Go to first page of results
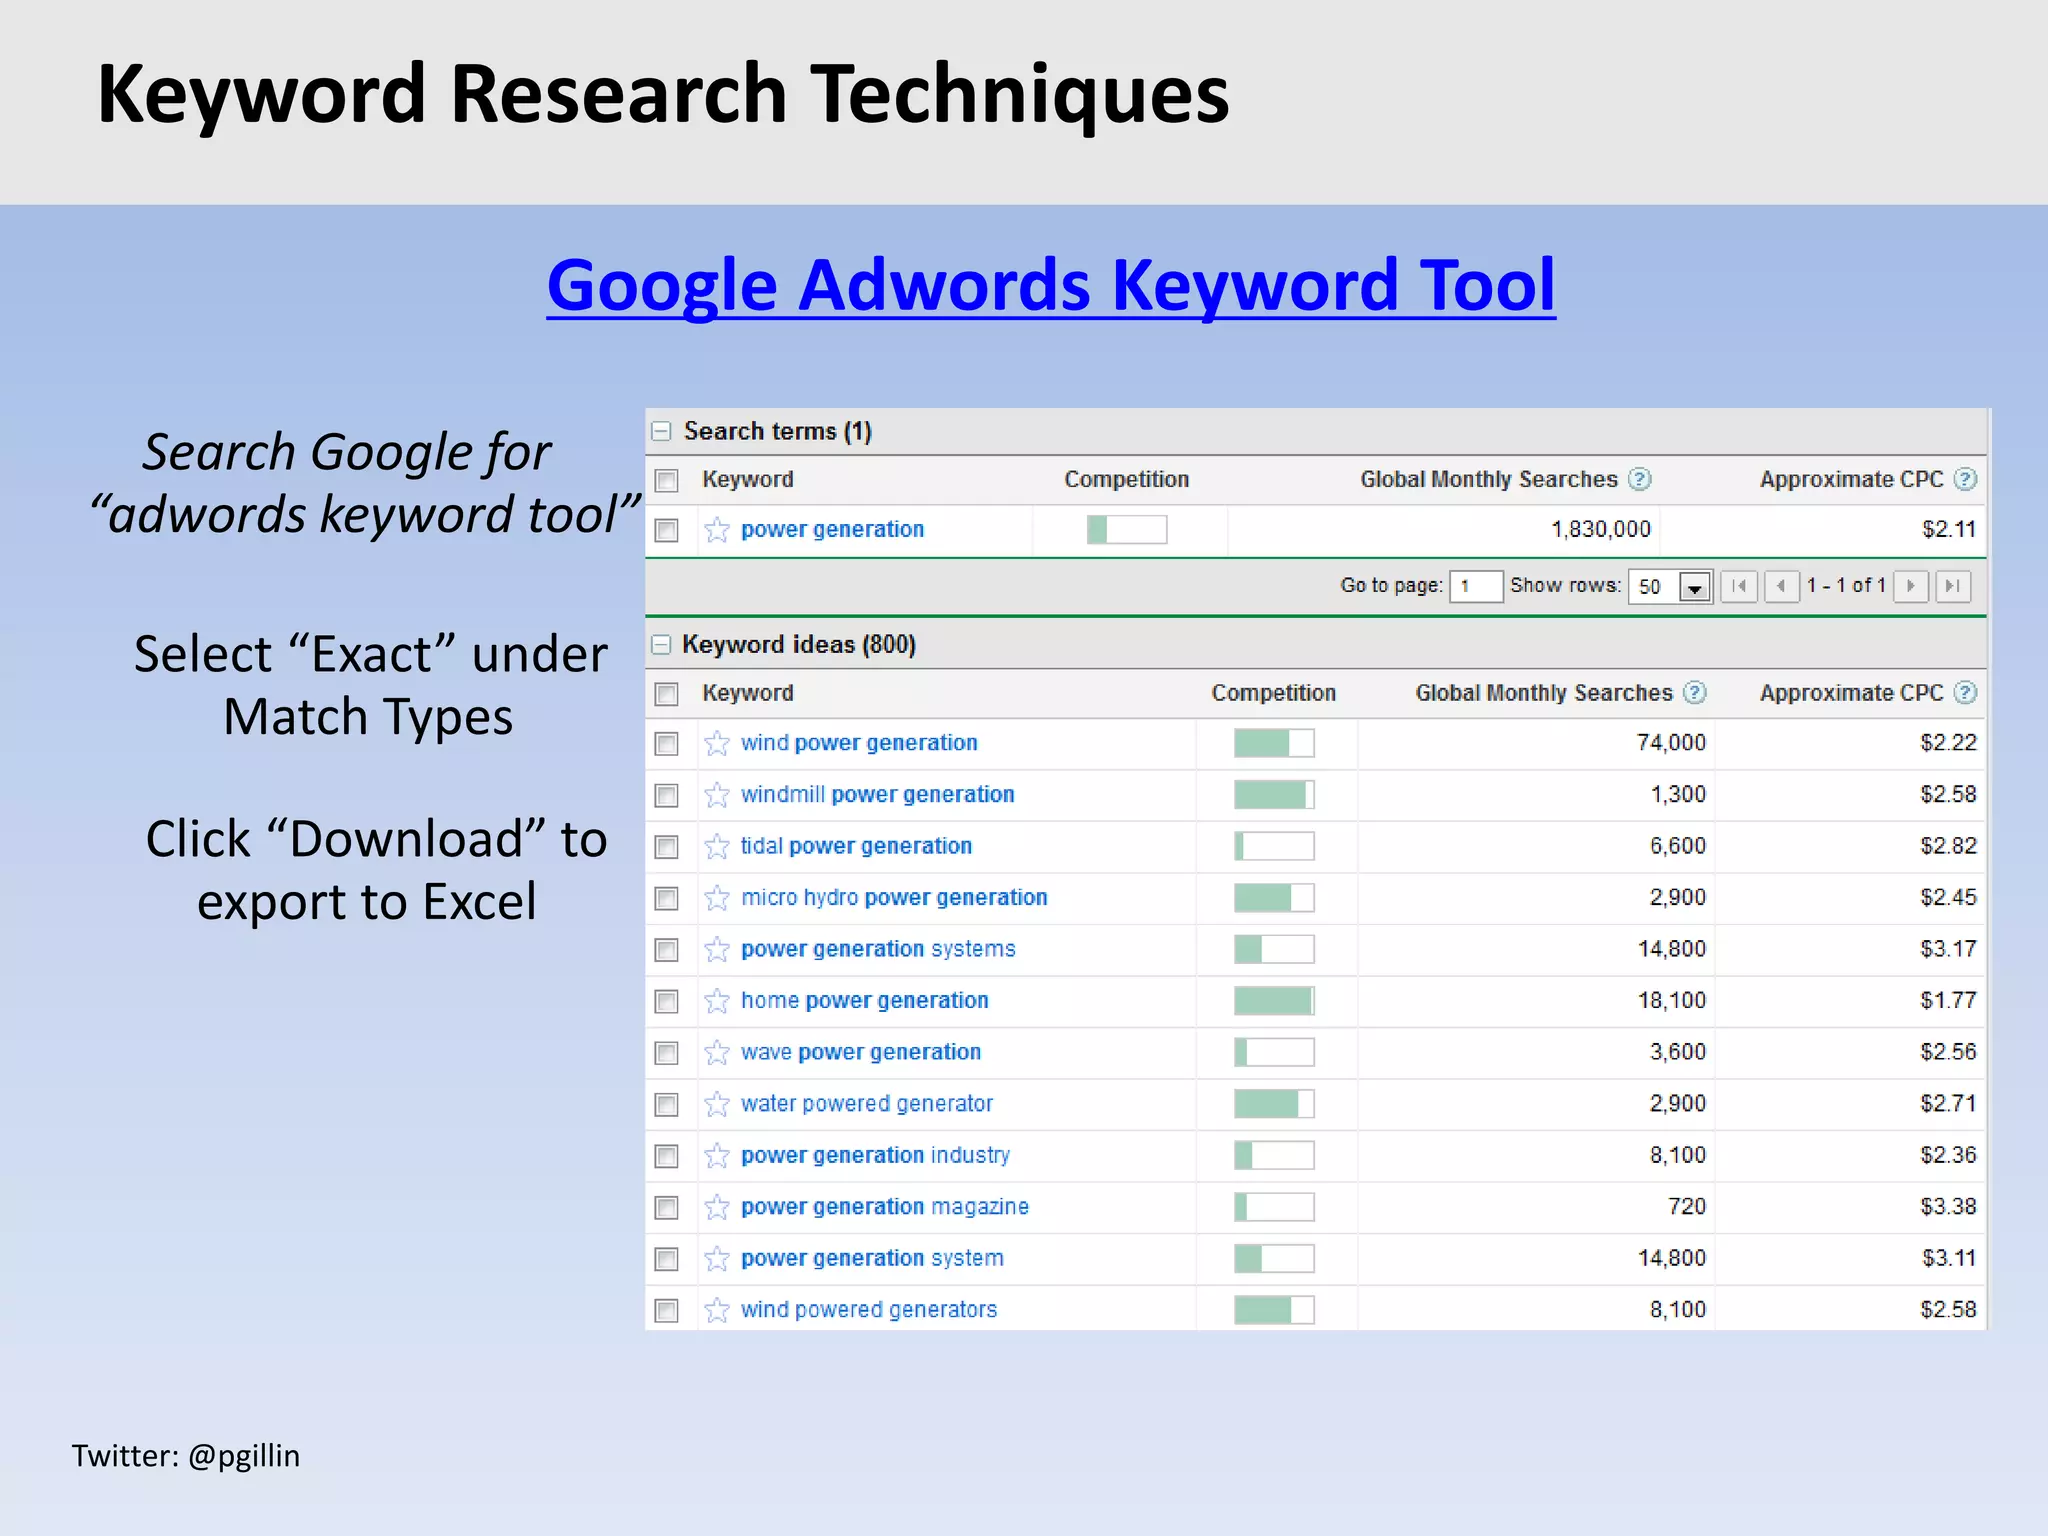Screen dimensions: 2048x1536 click(1739, 586)
